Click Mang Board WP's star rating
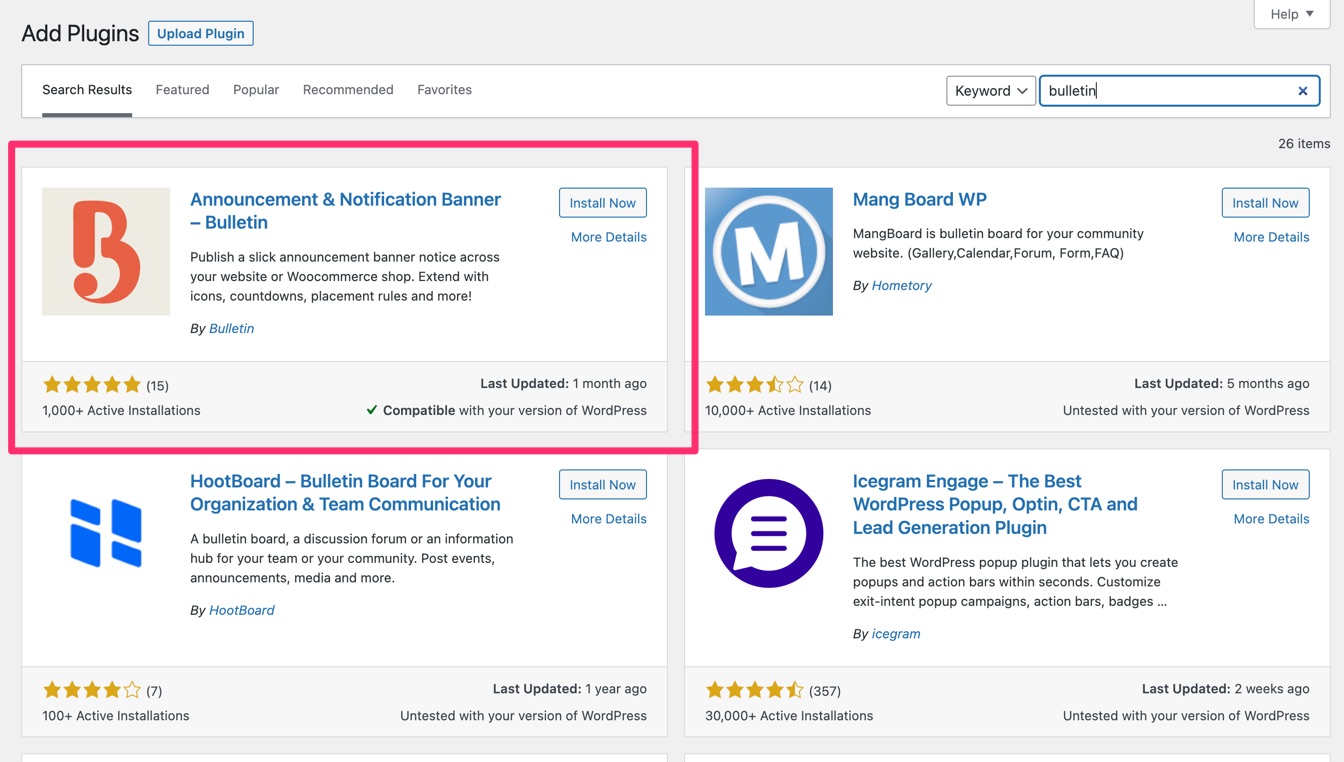1344x762 pixels. pos(755,384)
